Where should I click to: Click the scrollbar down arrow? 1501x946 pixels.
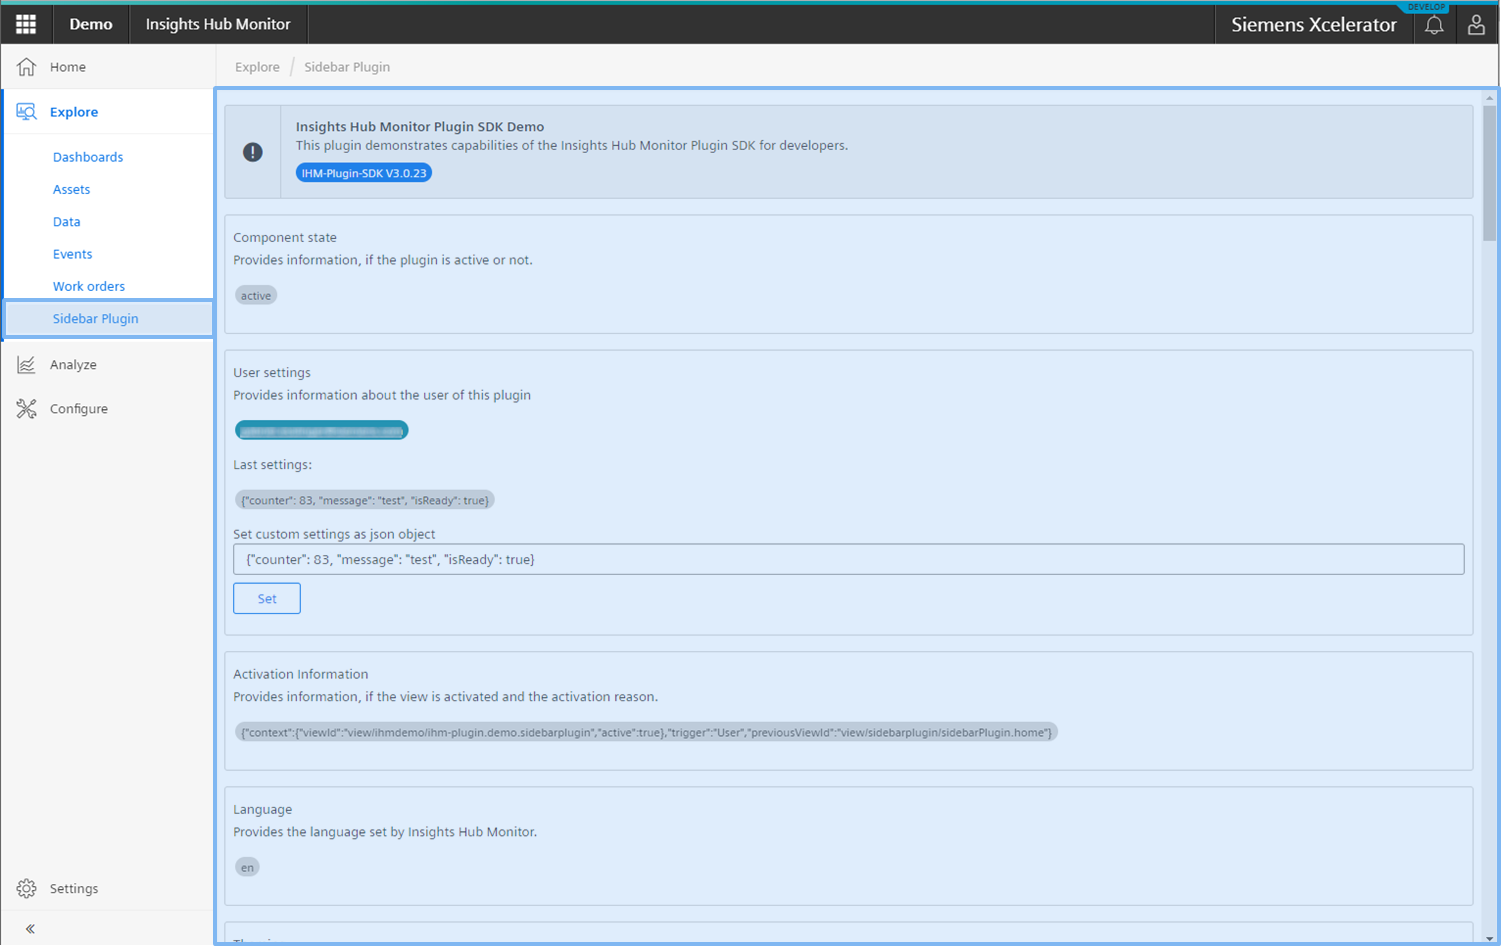tap(1490, 939)
